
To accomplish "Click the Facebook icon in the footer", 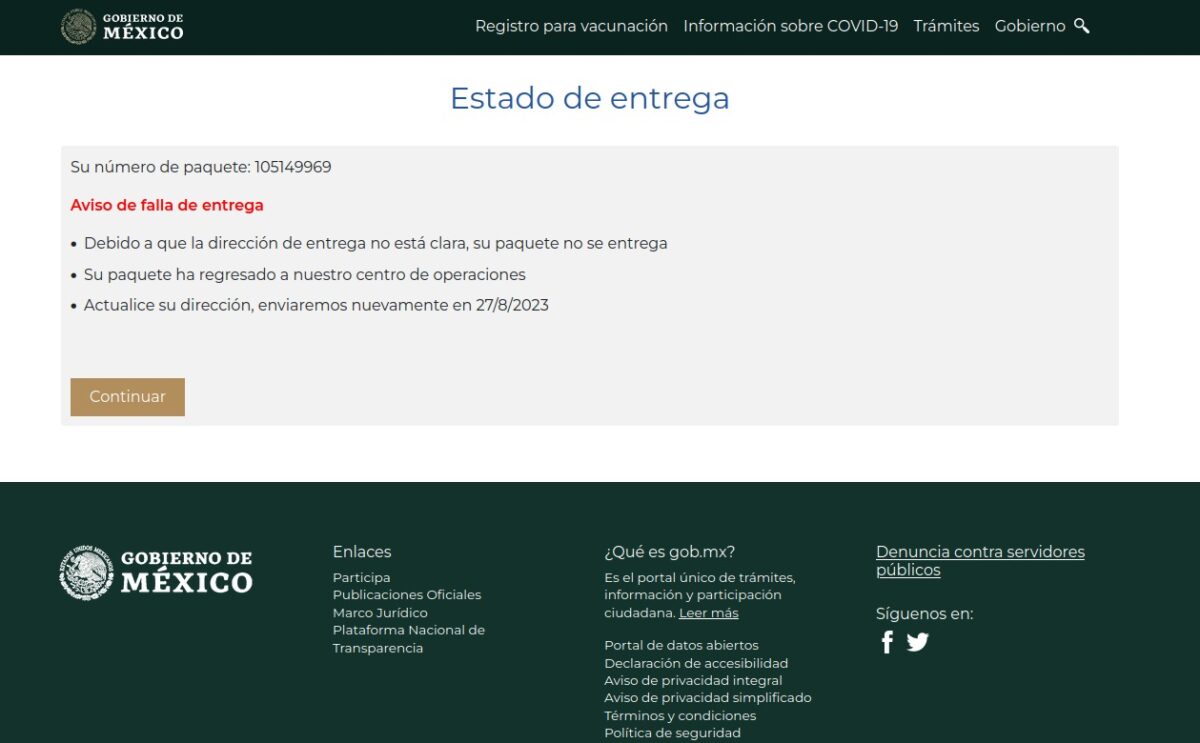I will tap(886, 643).
